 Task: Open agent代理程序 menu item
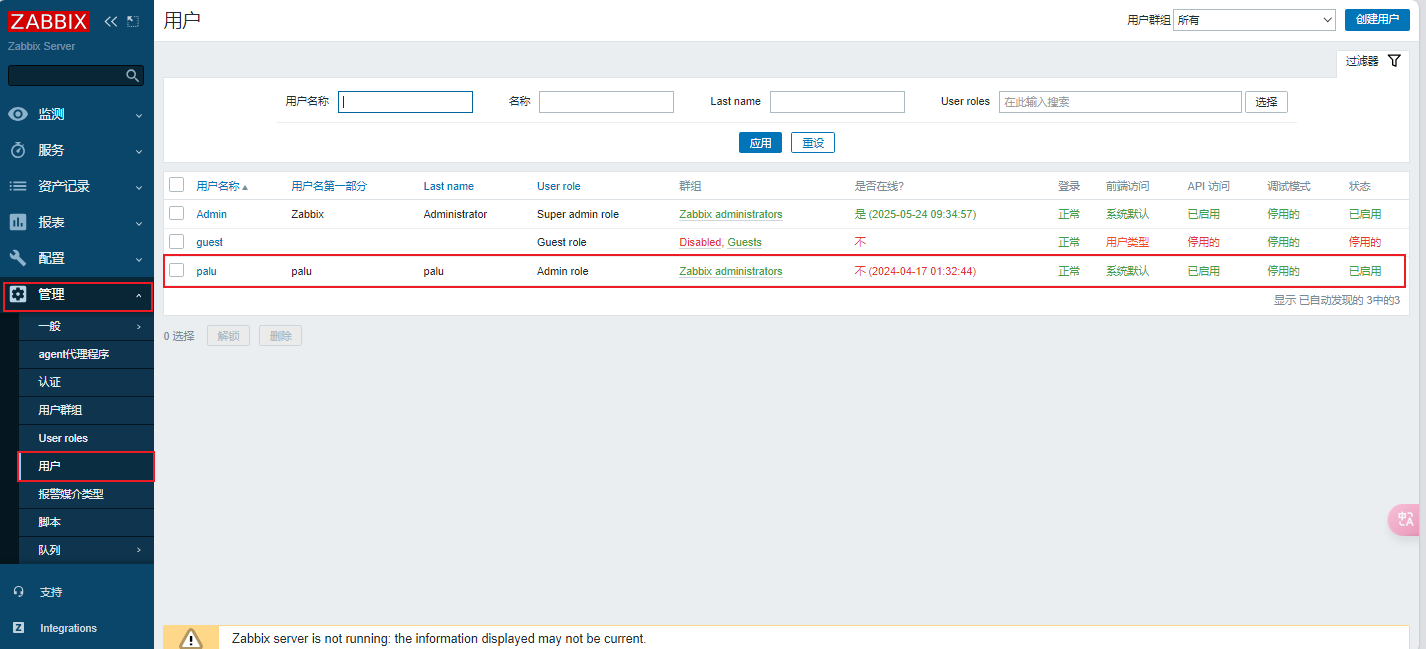(x=86, y=354)
